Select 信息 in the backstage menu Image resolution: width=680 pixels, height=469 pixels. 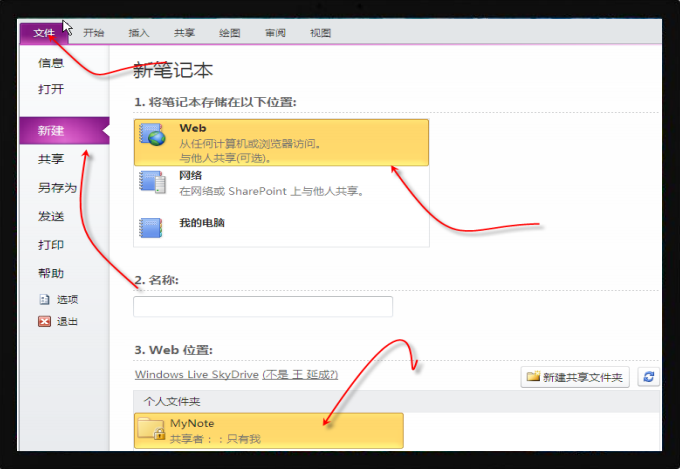click(51, 63)
